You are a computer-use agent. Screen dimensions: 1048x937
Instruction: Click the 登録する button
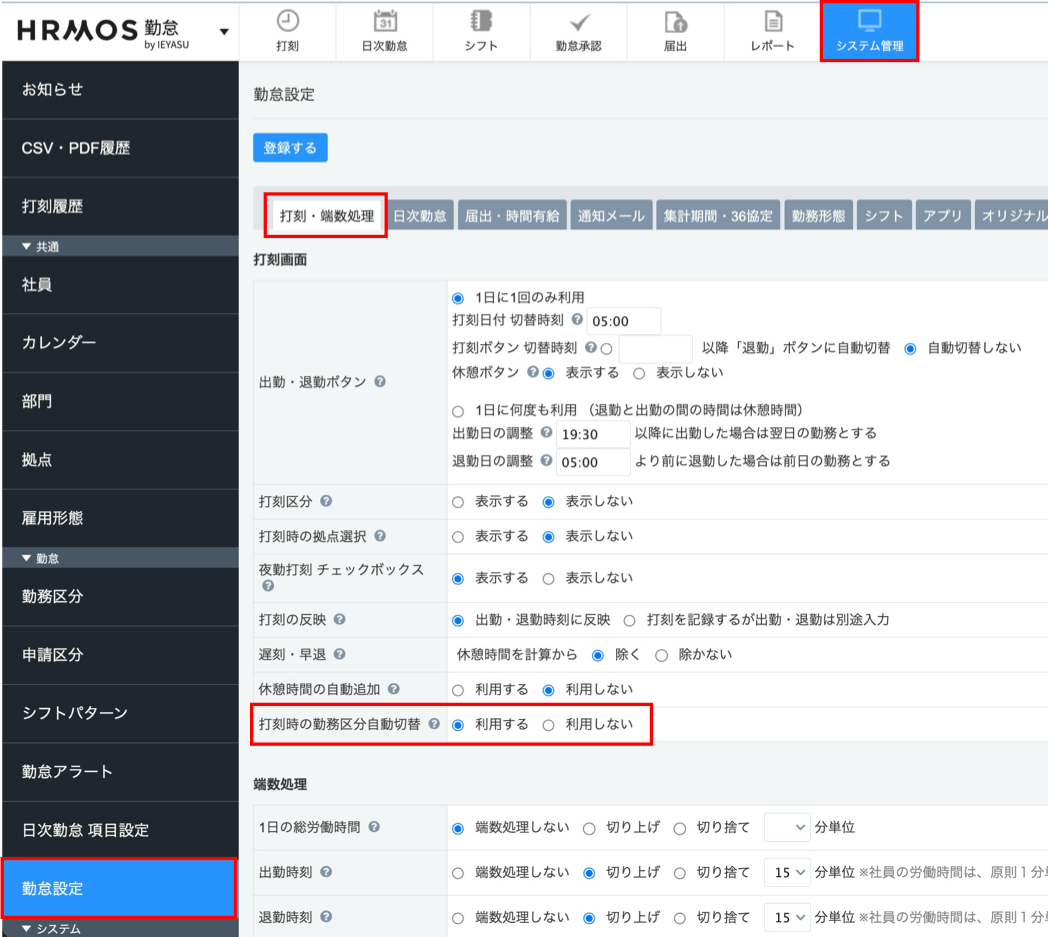click(290, 148)
